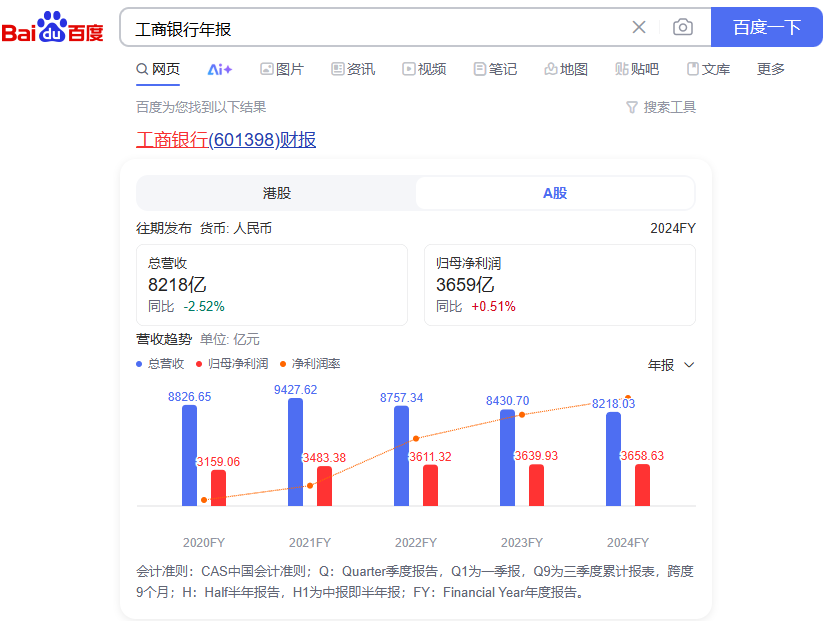Click the value label 3159.06
Image resolution: width=827 pixels, height=621 pixels.
coord(218,462)
